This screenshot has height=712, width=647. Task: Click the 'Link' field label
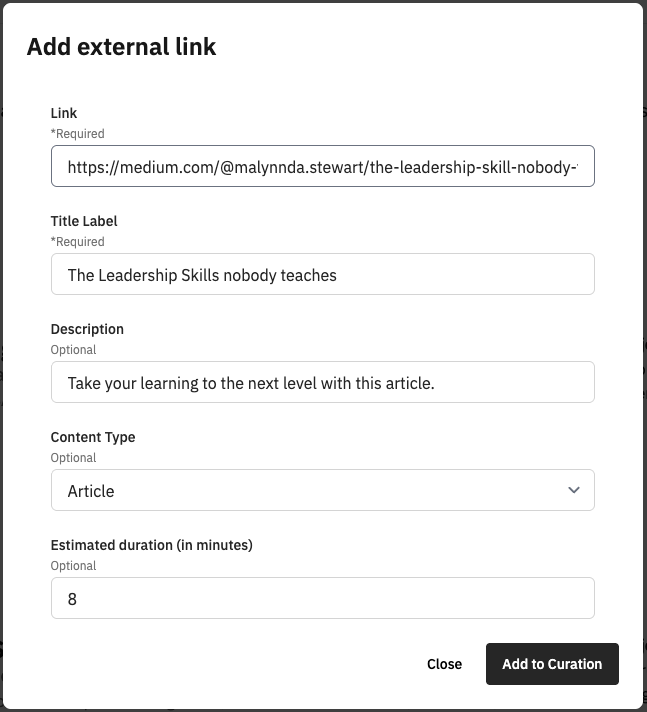[x=64, y=113]
